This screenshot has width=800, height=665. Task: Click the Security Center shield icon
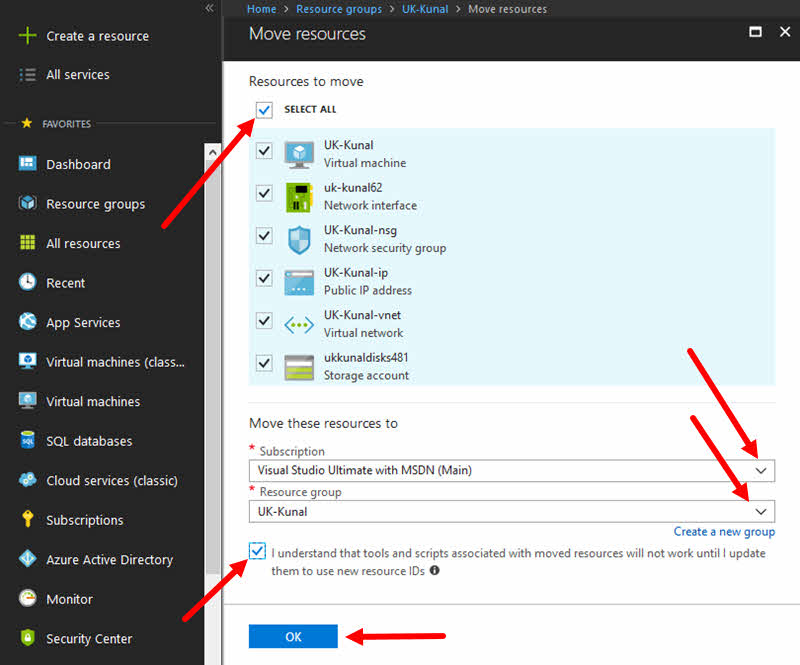(x=27, y=637)
